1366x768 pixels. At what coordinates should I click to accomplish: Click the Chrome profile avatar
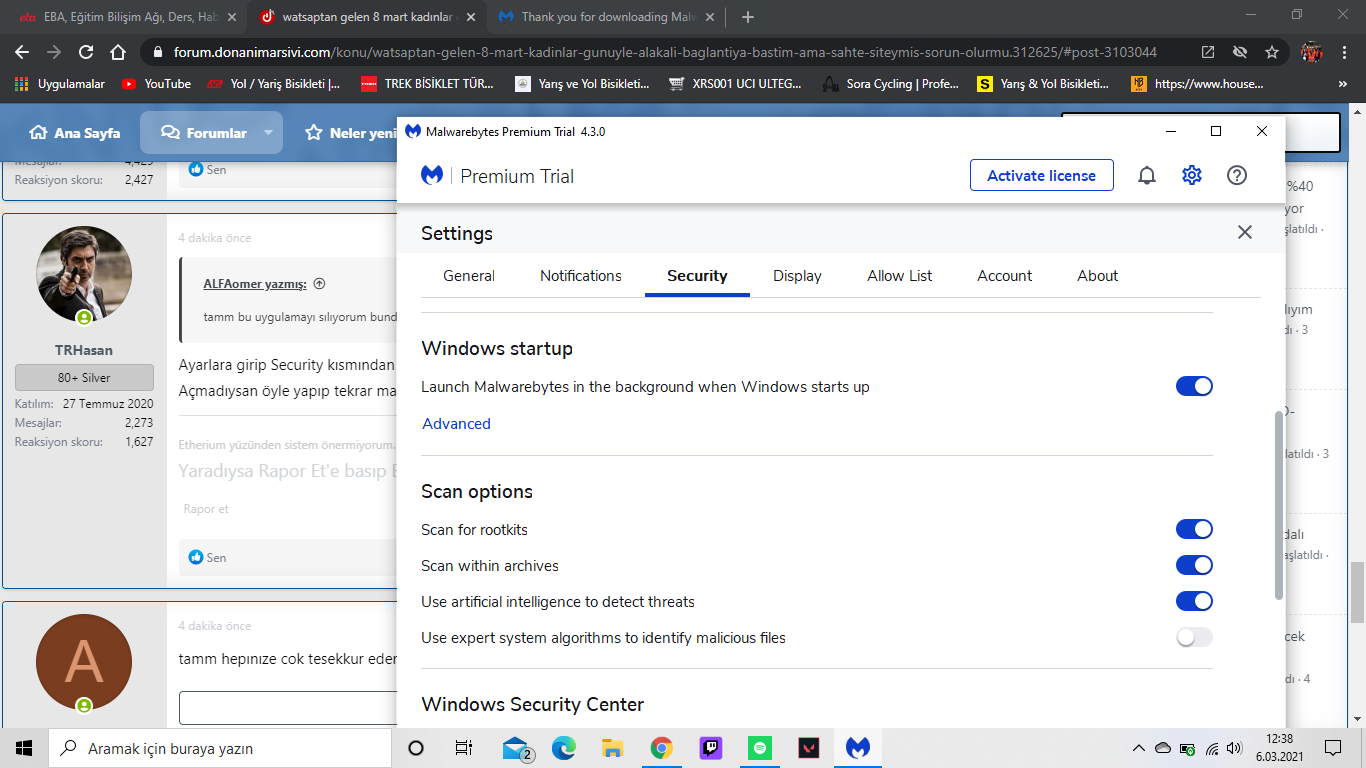pyautogui.click(x=1312, y=52)
